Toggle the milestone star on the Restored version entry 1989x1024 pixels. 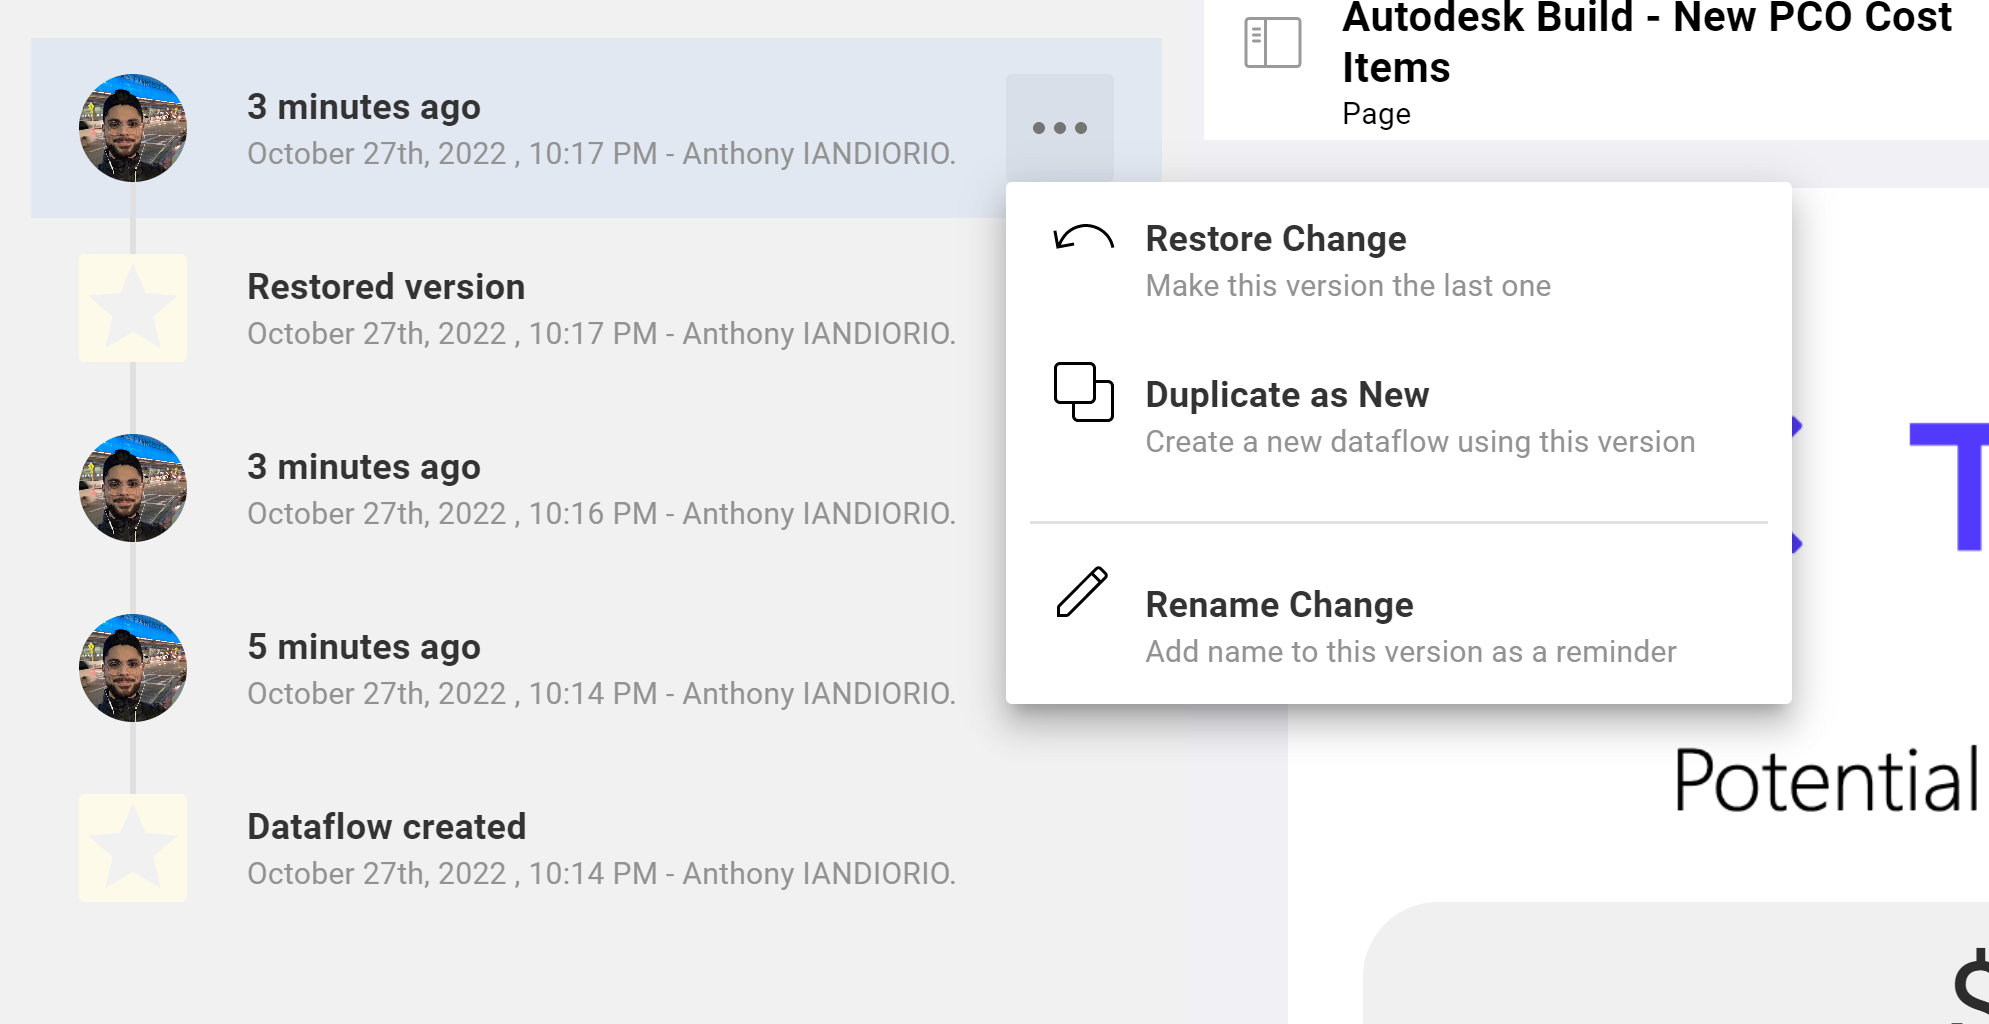pos(132,307)
